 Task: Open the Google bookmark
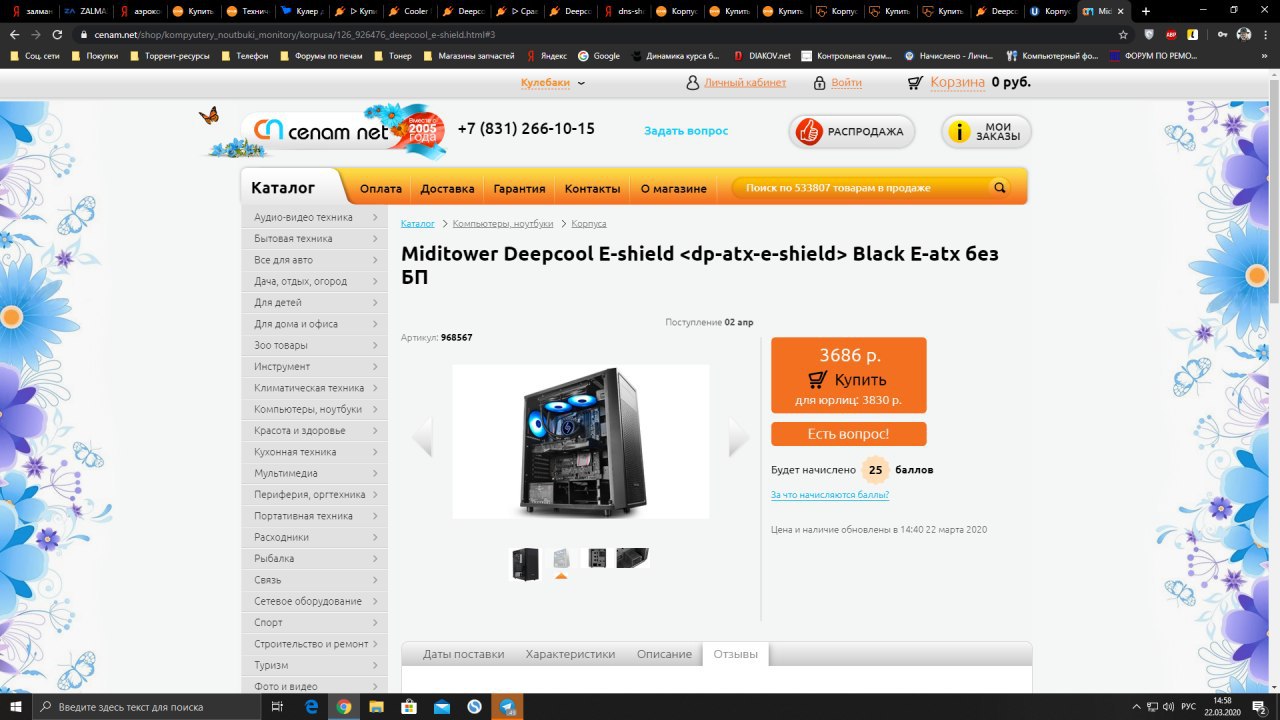click(x=600, y=56)
